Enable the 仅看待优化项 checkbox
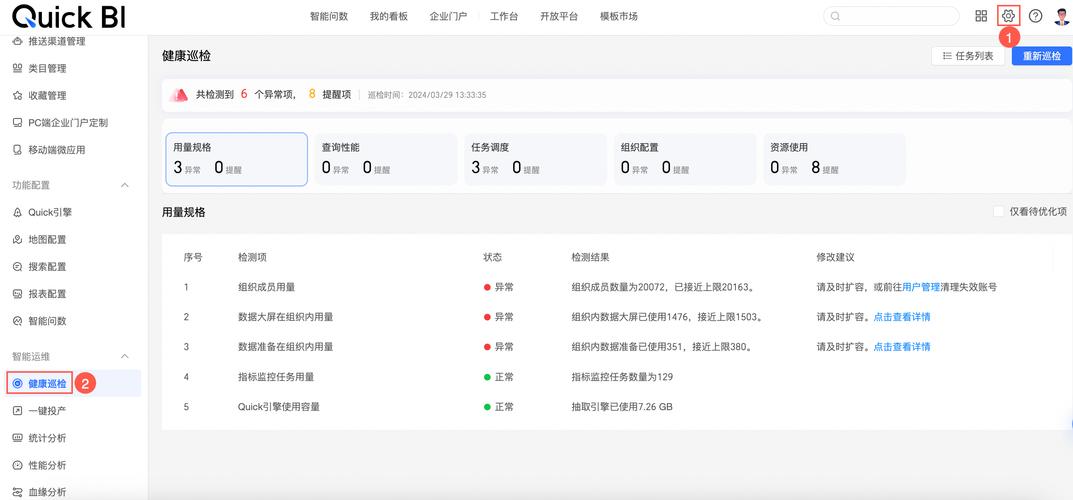 click(999, 212)
